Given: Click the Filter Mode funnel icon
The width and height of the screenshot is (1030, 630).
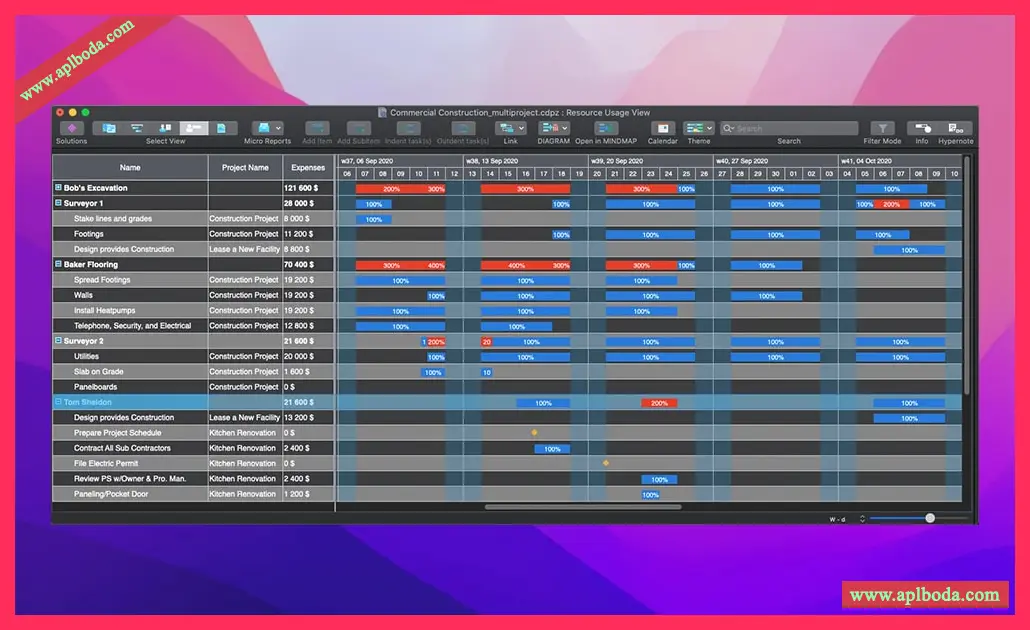Looking at the screenshot, I should (x=882, y=128).
